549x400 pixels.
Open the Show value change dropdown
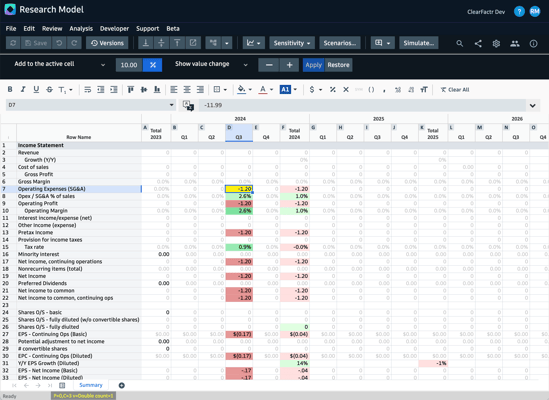click(211, 64)
